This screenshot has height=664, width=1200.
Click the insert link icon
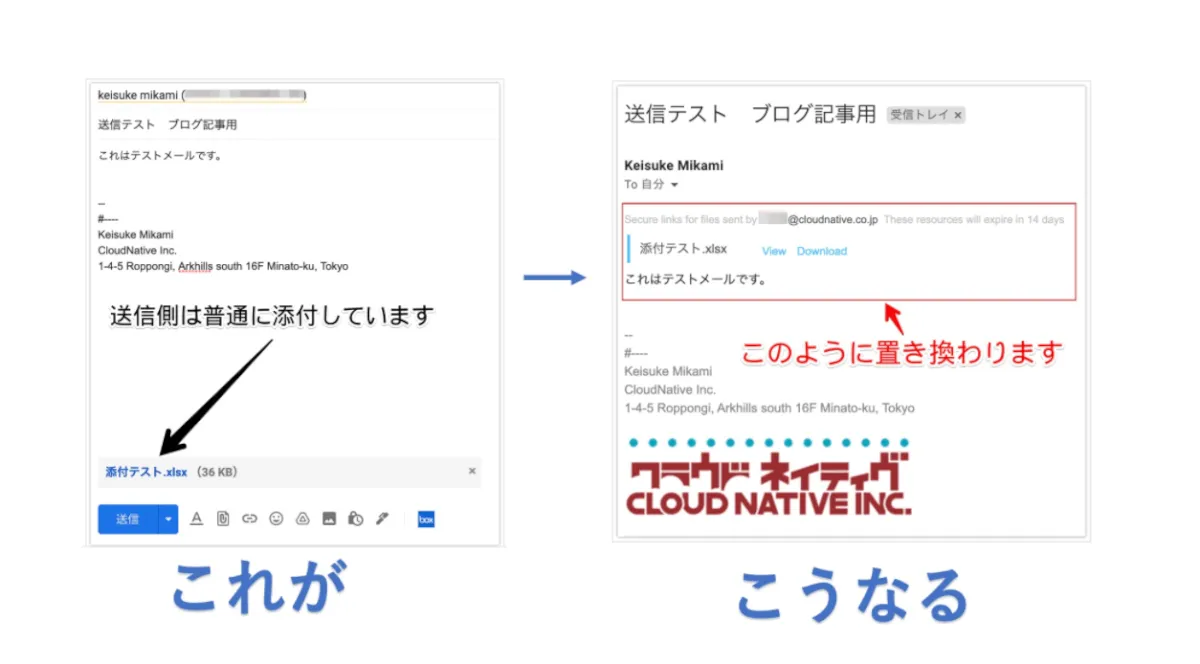[250, 519]
